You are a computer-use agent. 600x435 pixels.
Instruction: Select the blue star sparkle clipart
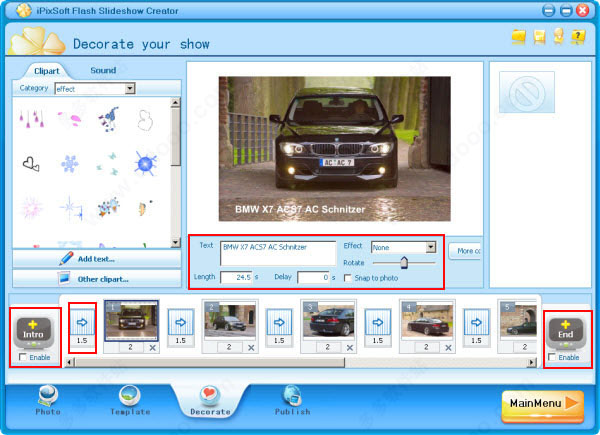[71, 208]
